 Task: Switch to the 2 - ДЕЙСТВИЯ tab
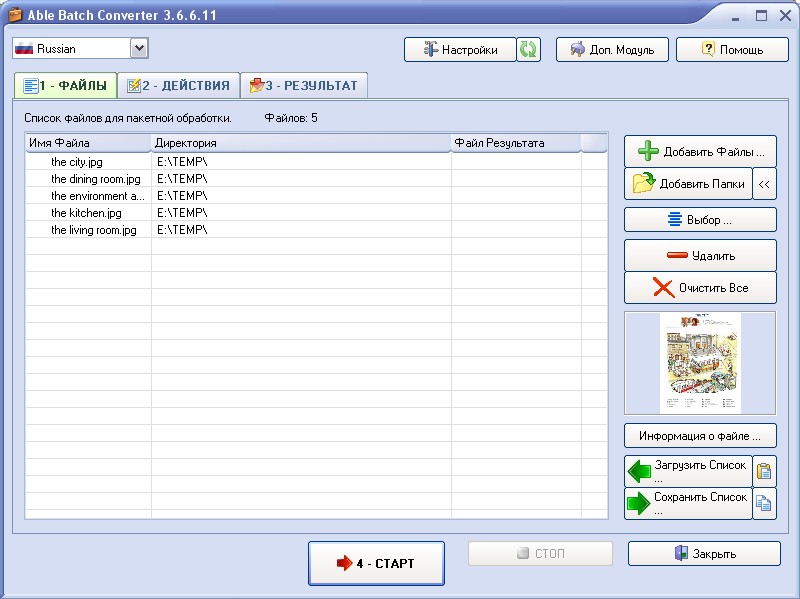[179, 85]
